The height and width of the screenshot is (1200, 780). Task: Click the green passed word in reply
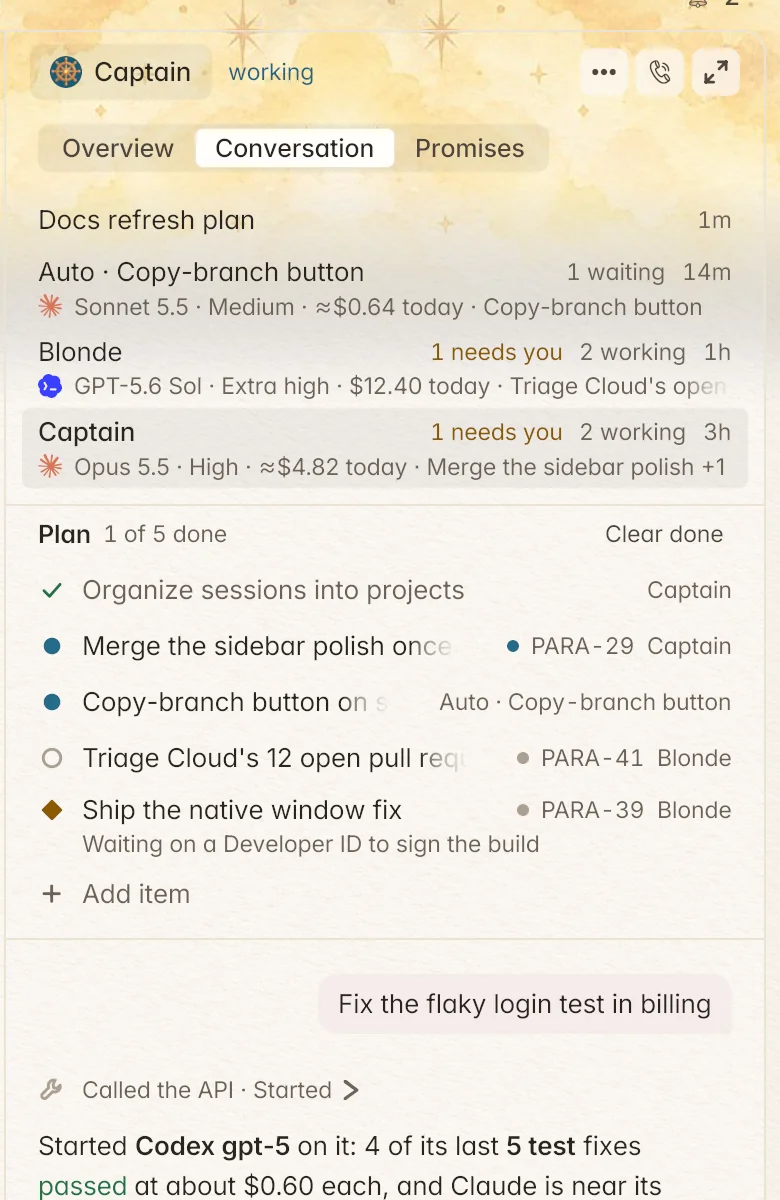[82, 1186]
